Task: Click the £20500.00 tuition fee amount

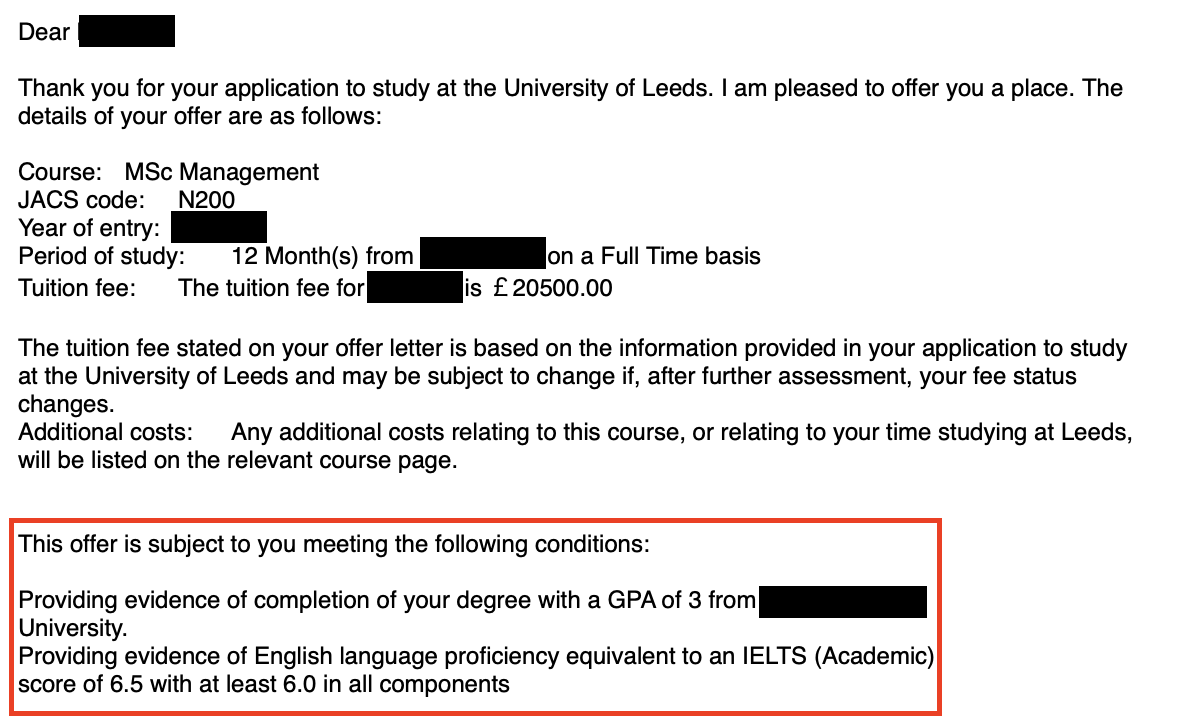Action: coord(552,288)
